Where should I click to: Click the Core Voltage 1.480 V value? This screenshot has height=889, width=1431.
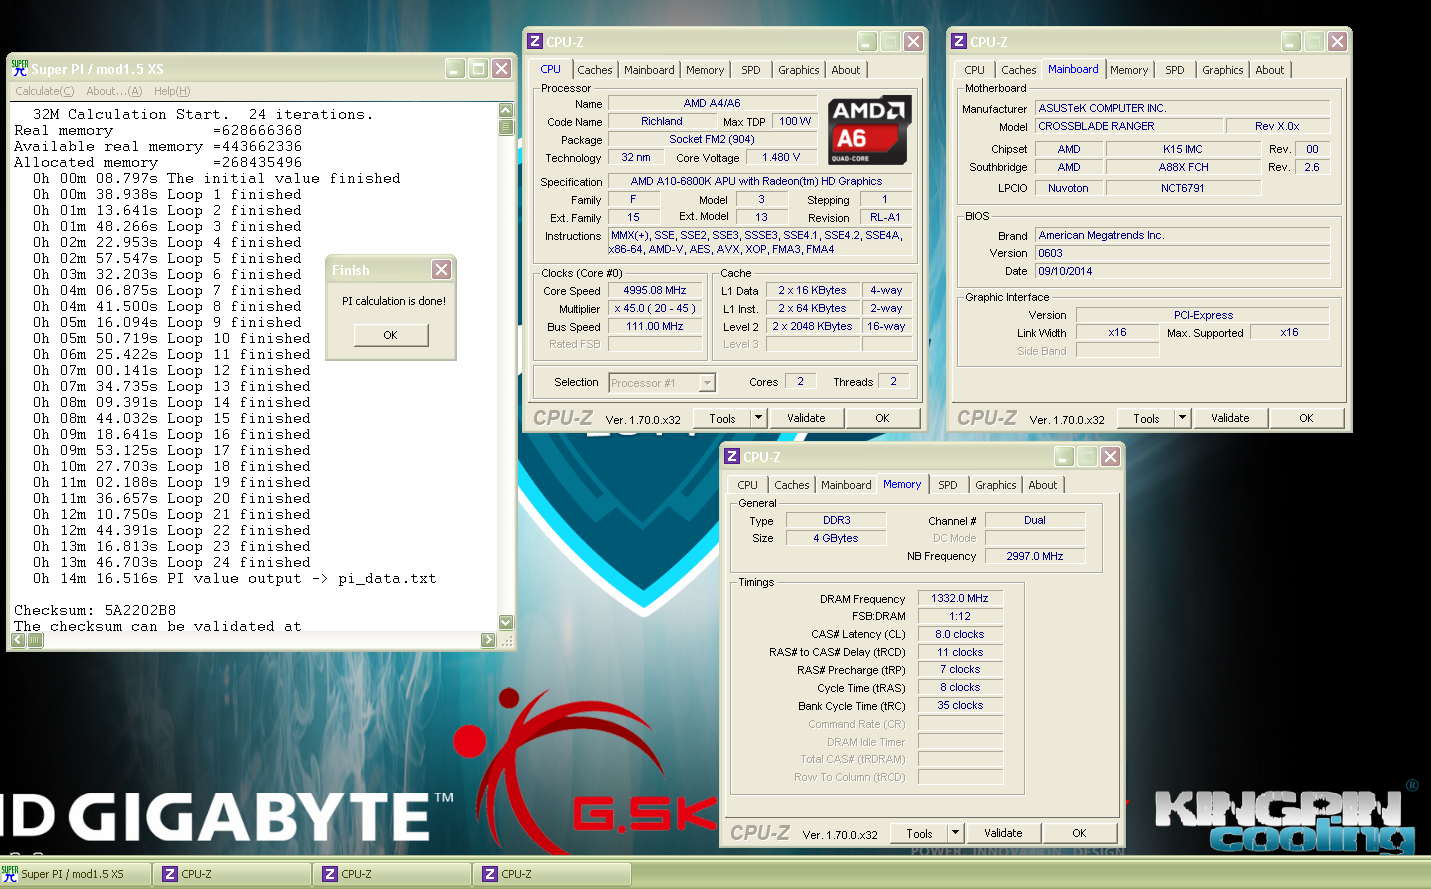781,157
